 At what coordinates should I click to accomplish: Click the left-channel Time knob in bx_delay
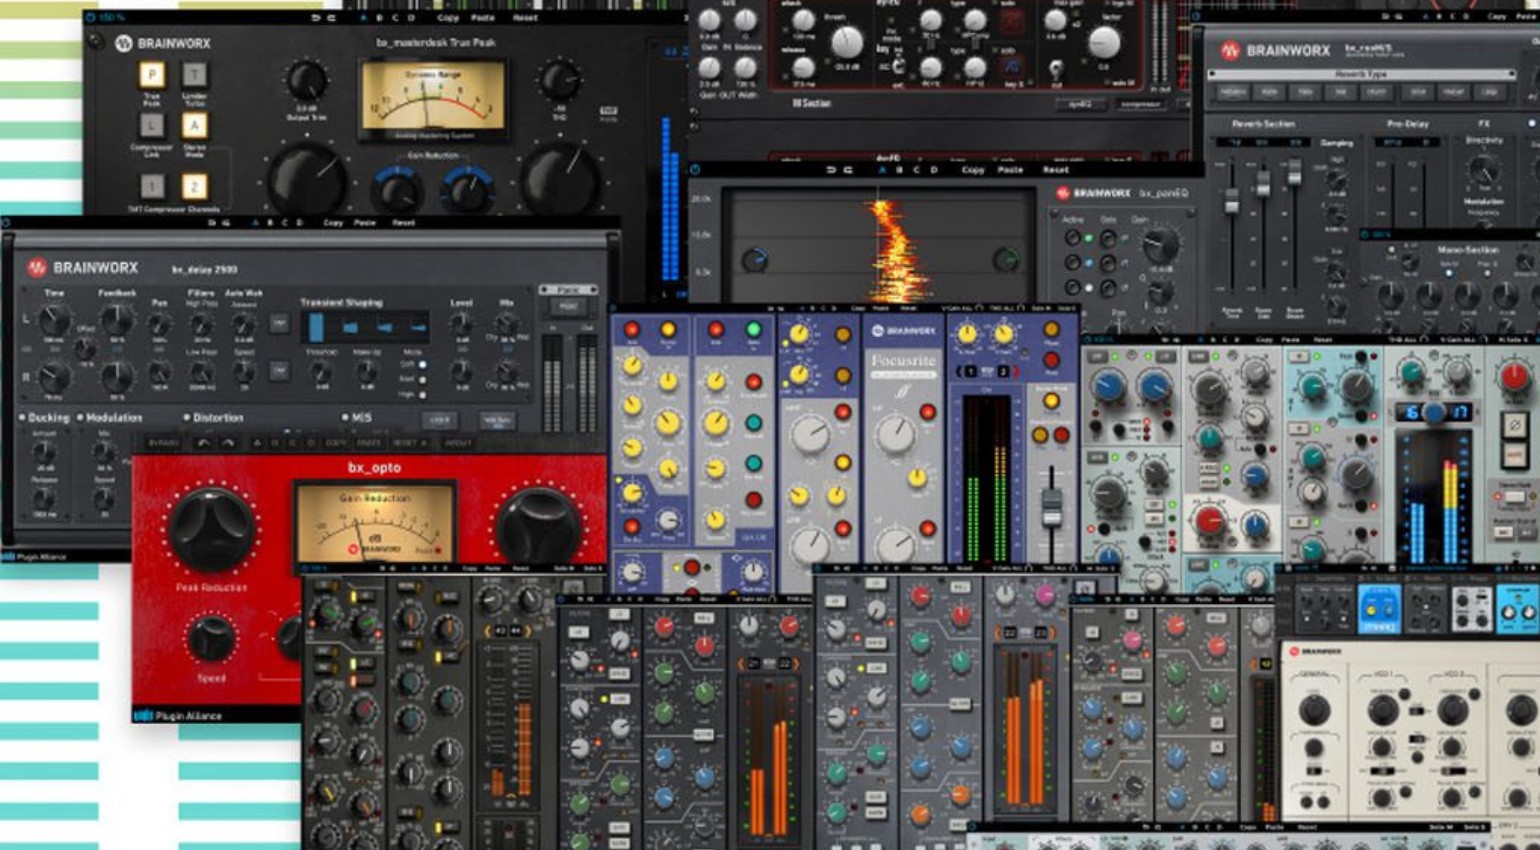[53, 319]
